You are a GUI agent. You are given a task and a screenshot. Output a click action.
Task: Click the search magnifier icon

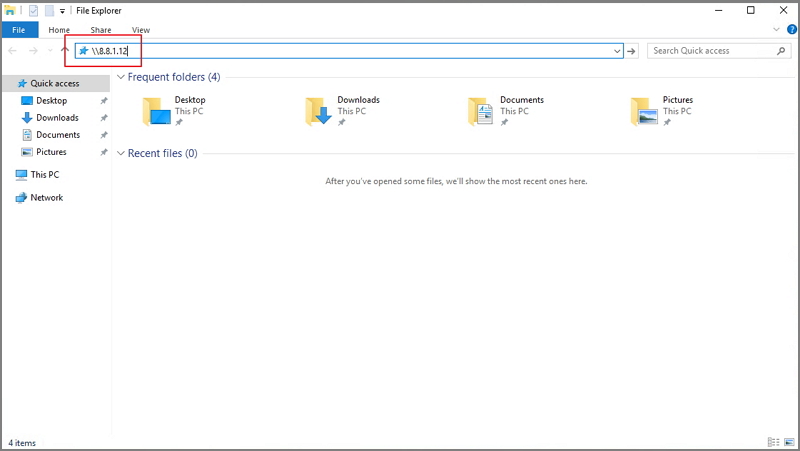781,51
